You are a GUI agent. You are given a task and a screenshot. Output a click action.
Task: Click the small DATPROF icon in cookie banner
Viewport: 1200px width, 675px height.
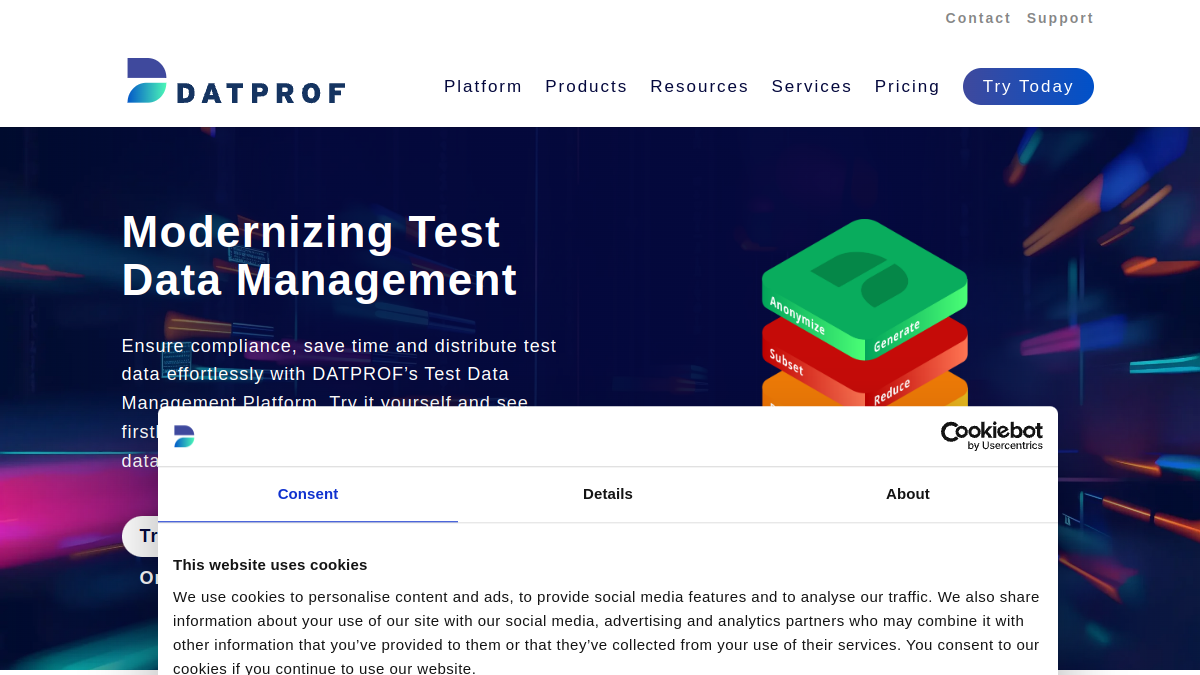[x=184, y=436]
